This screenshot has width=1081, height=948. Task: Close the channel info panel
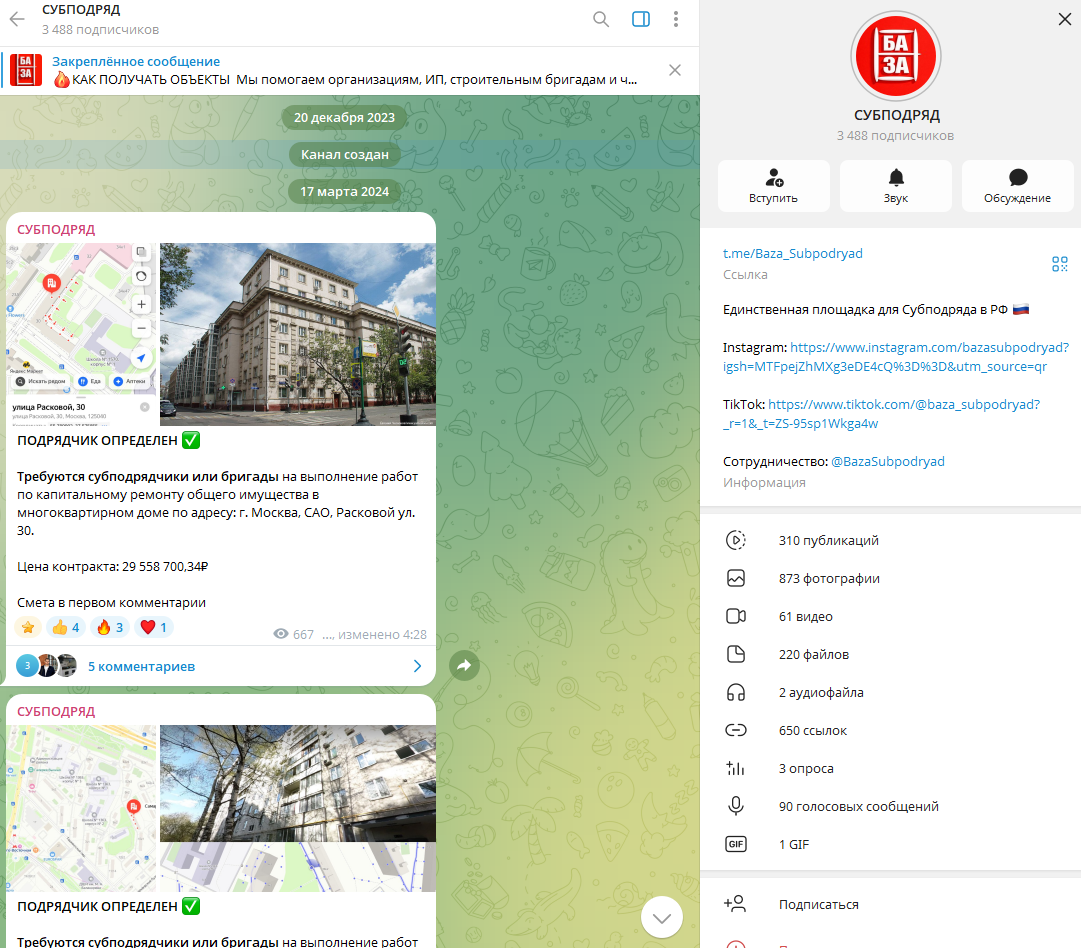(1064, 19)
